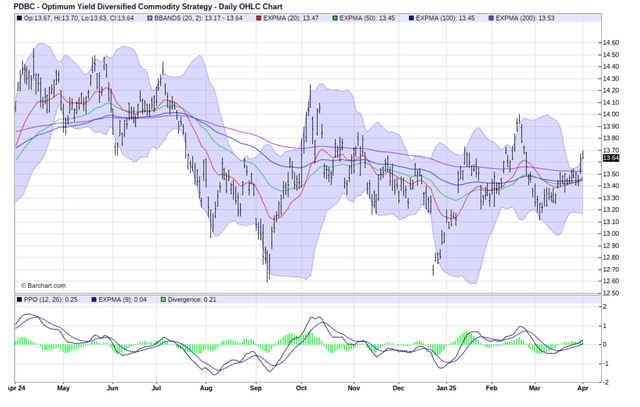Click the blue EXPMA (9) legend square
This screenshot has width=640, height=407.
point(94,300)
